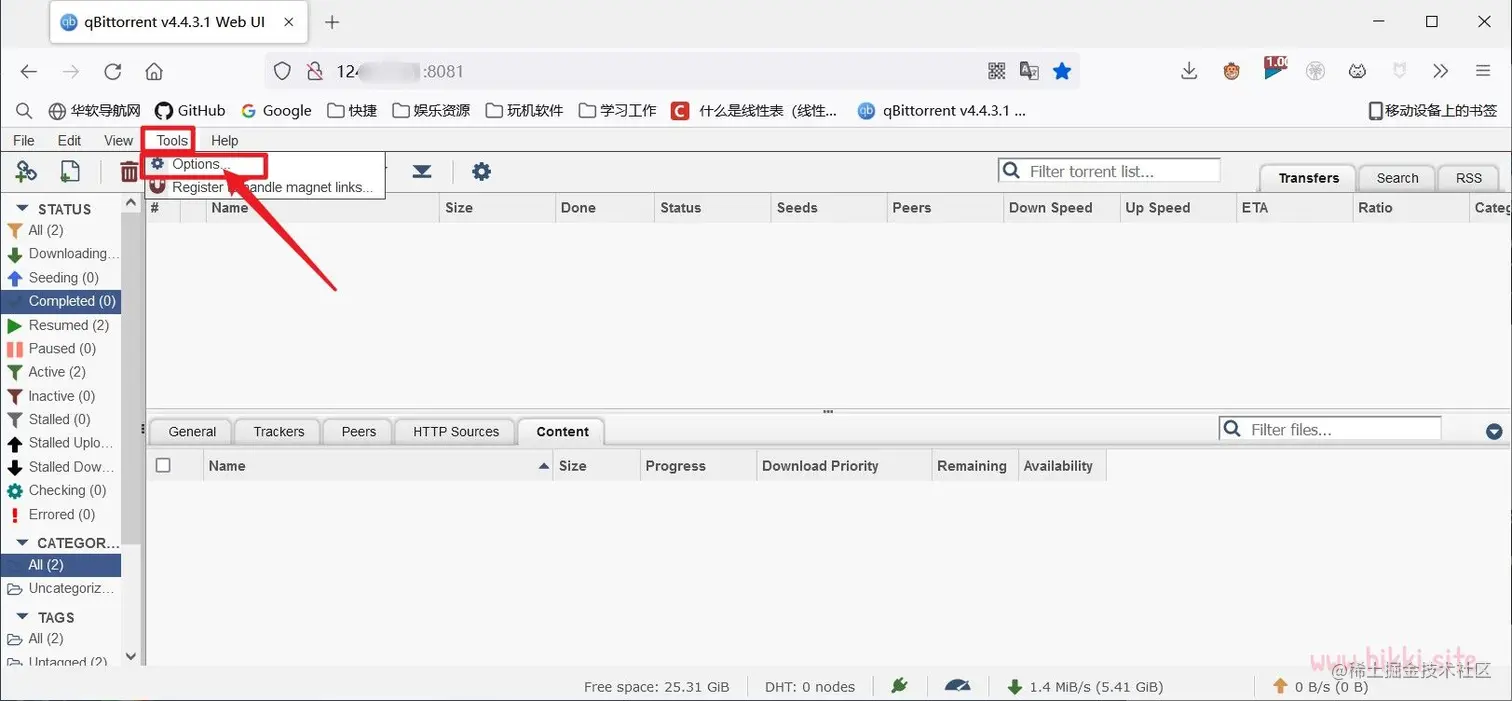
Task: Click the connection status plug icon
Action: tap(899, 686)
